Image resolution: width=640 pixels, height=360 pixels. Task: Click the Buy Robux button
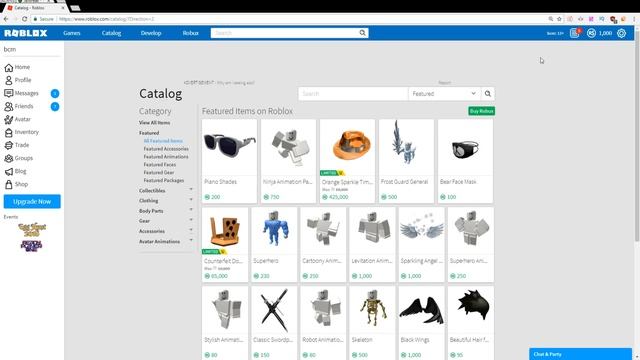coord(482,111)
